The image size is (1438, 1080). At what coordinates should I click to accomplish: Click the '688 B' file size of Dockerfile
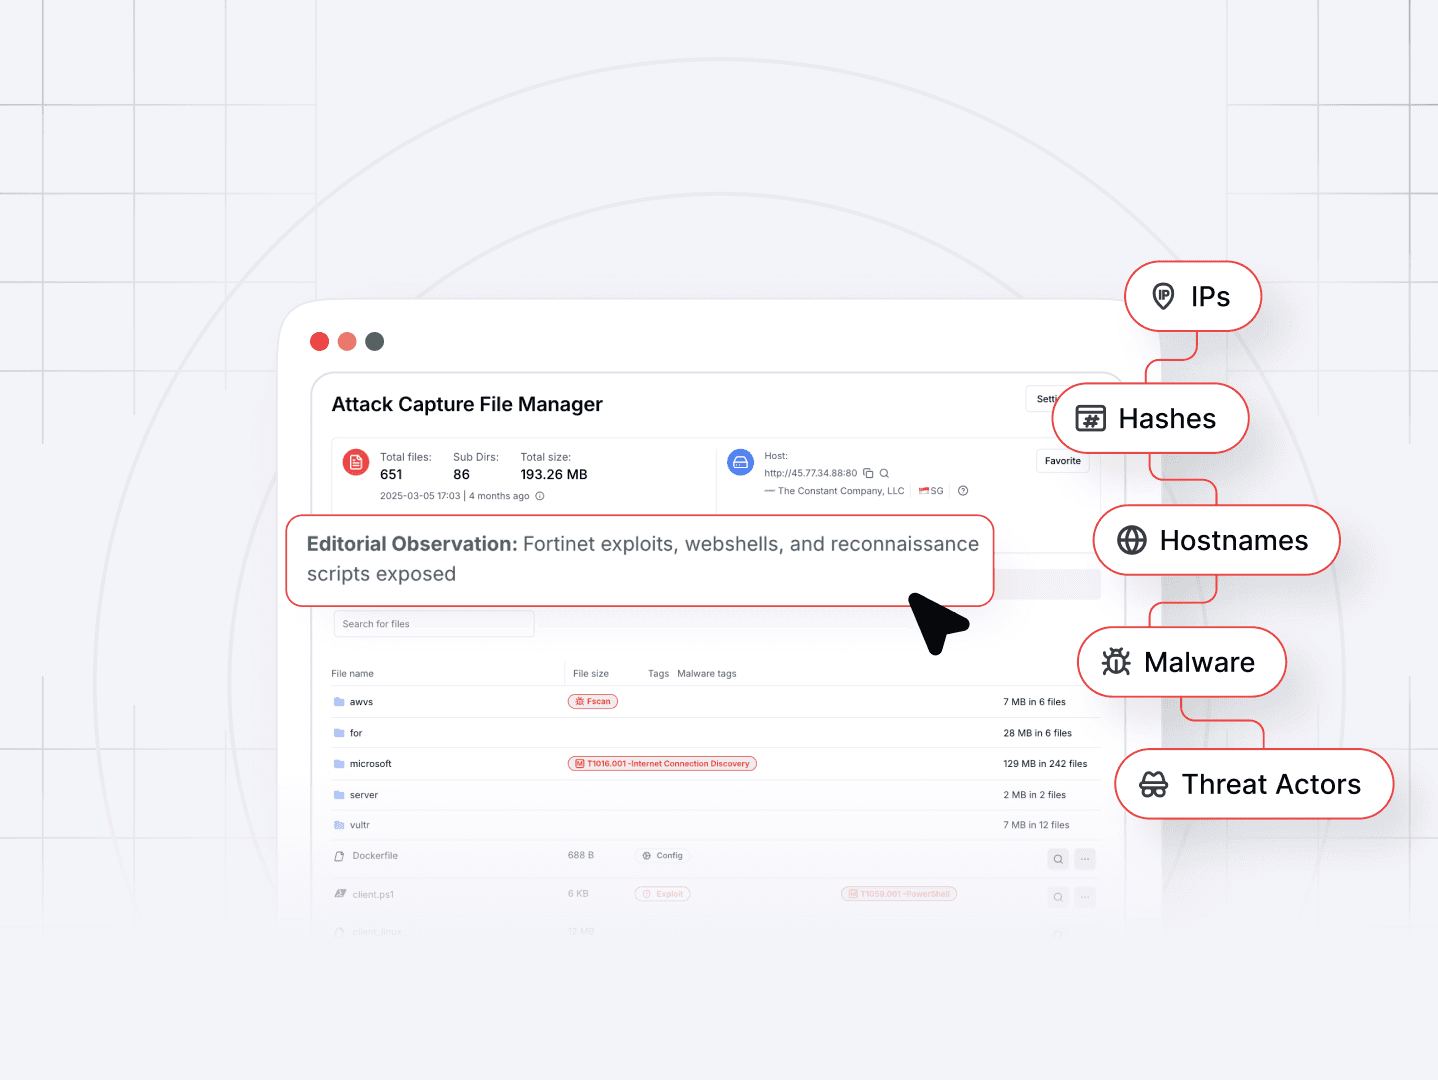(581, 856)
